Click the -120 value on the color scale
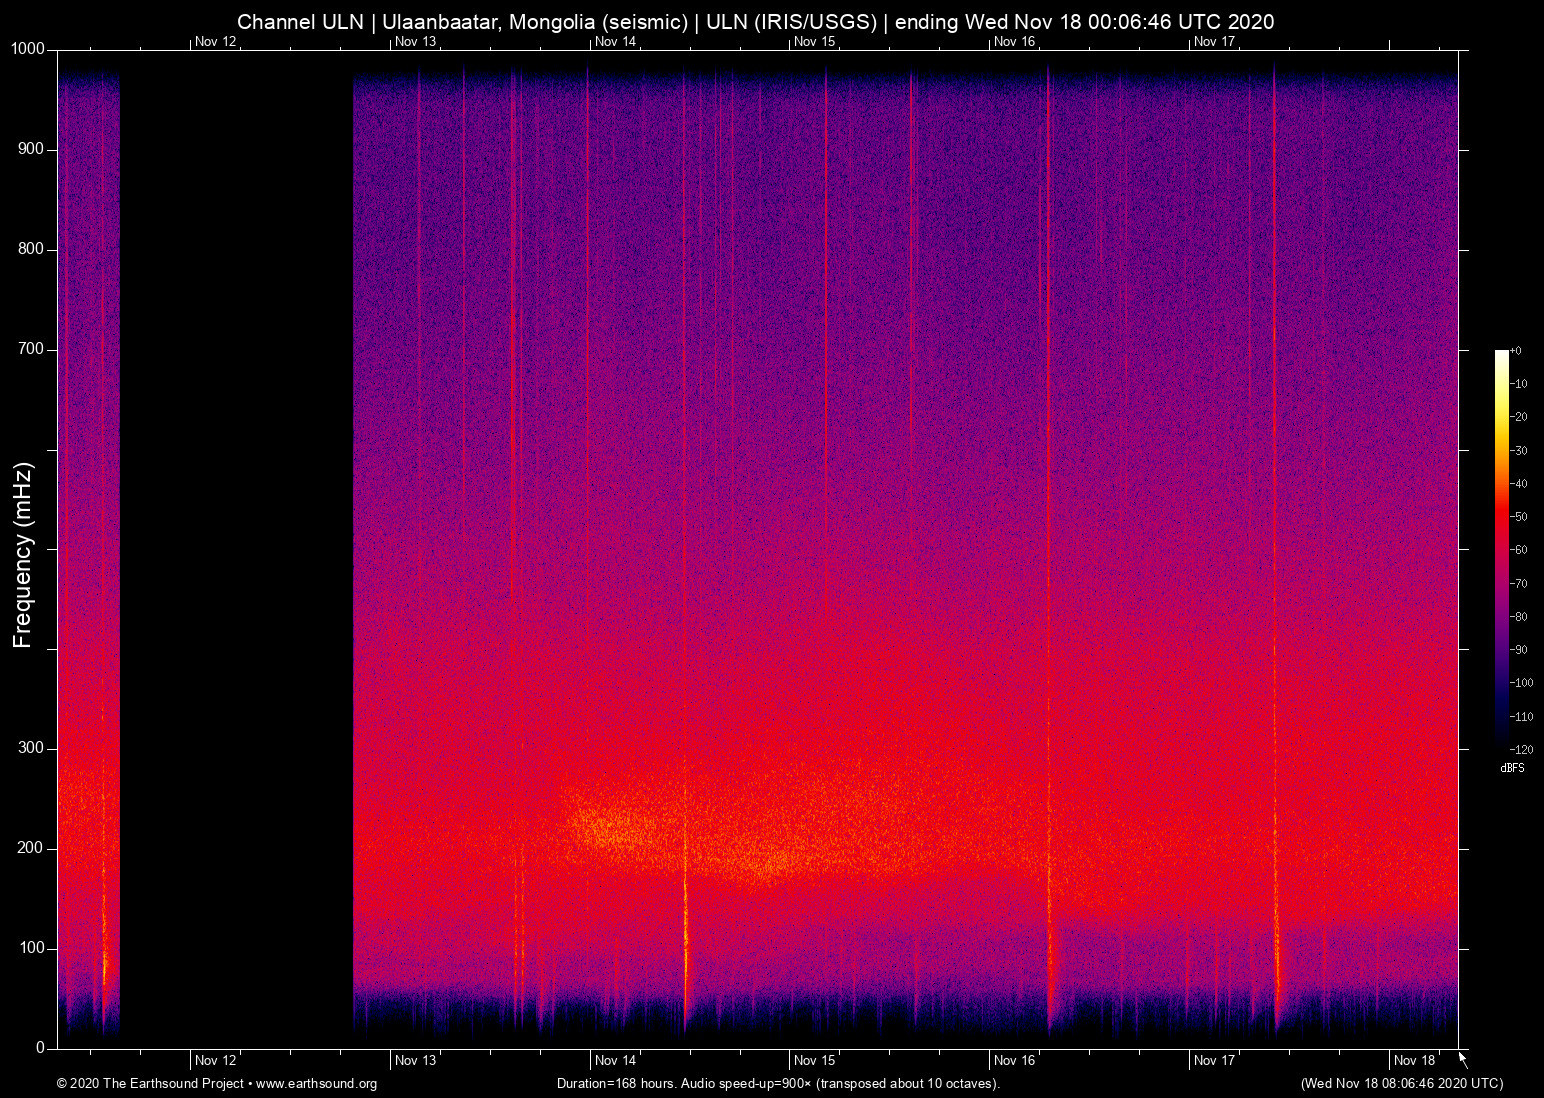 coord(1521,749)
